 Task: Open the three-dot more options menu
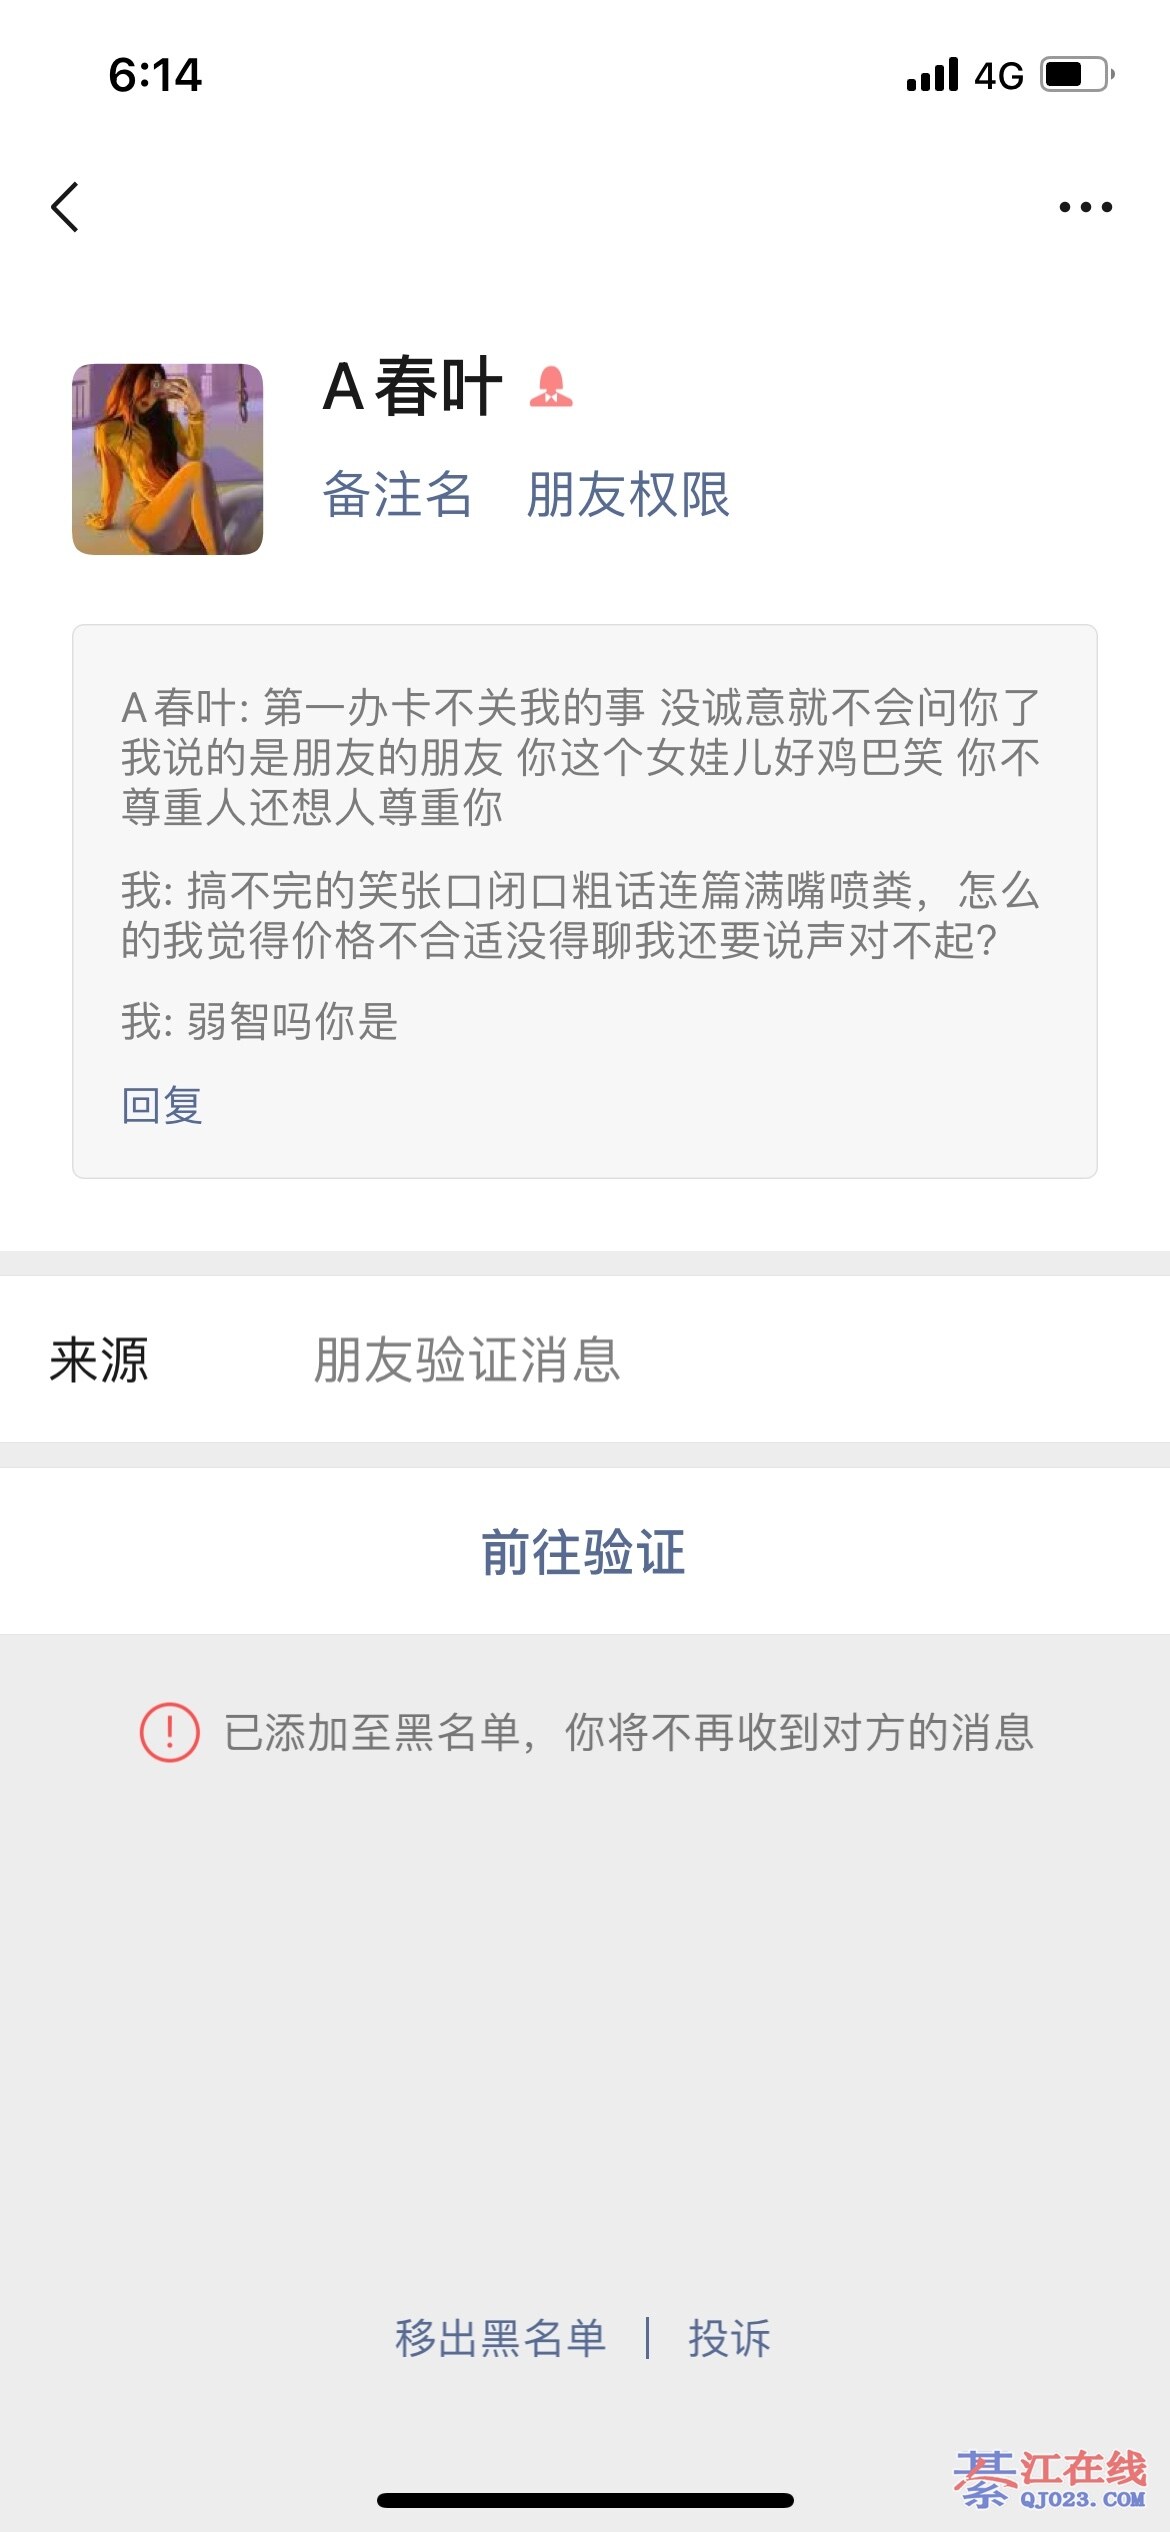[1085, 207]
